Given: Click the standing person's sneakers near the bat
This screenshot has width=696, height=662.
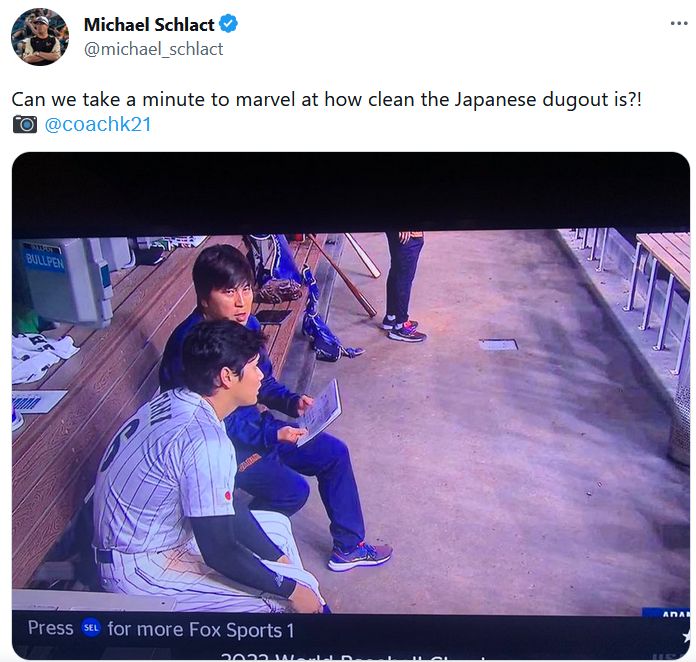Looking at the screenshot, I should coord(403,328).
